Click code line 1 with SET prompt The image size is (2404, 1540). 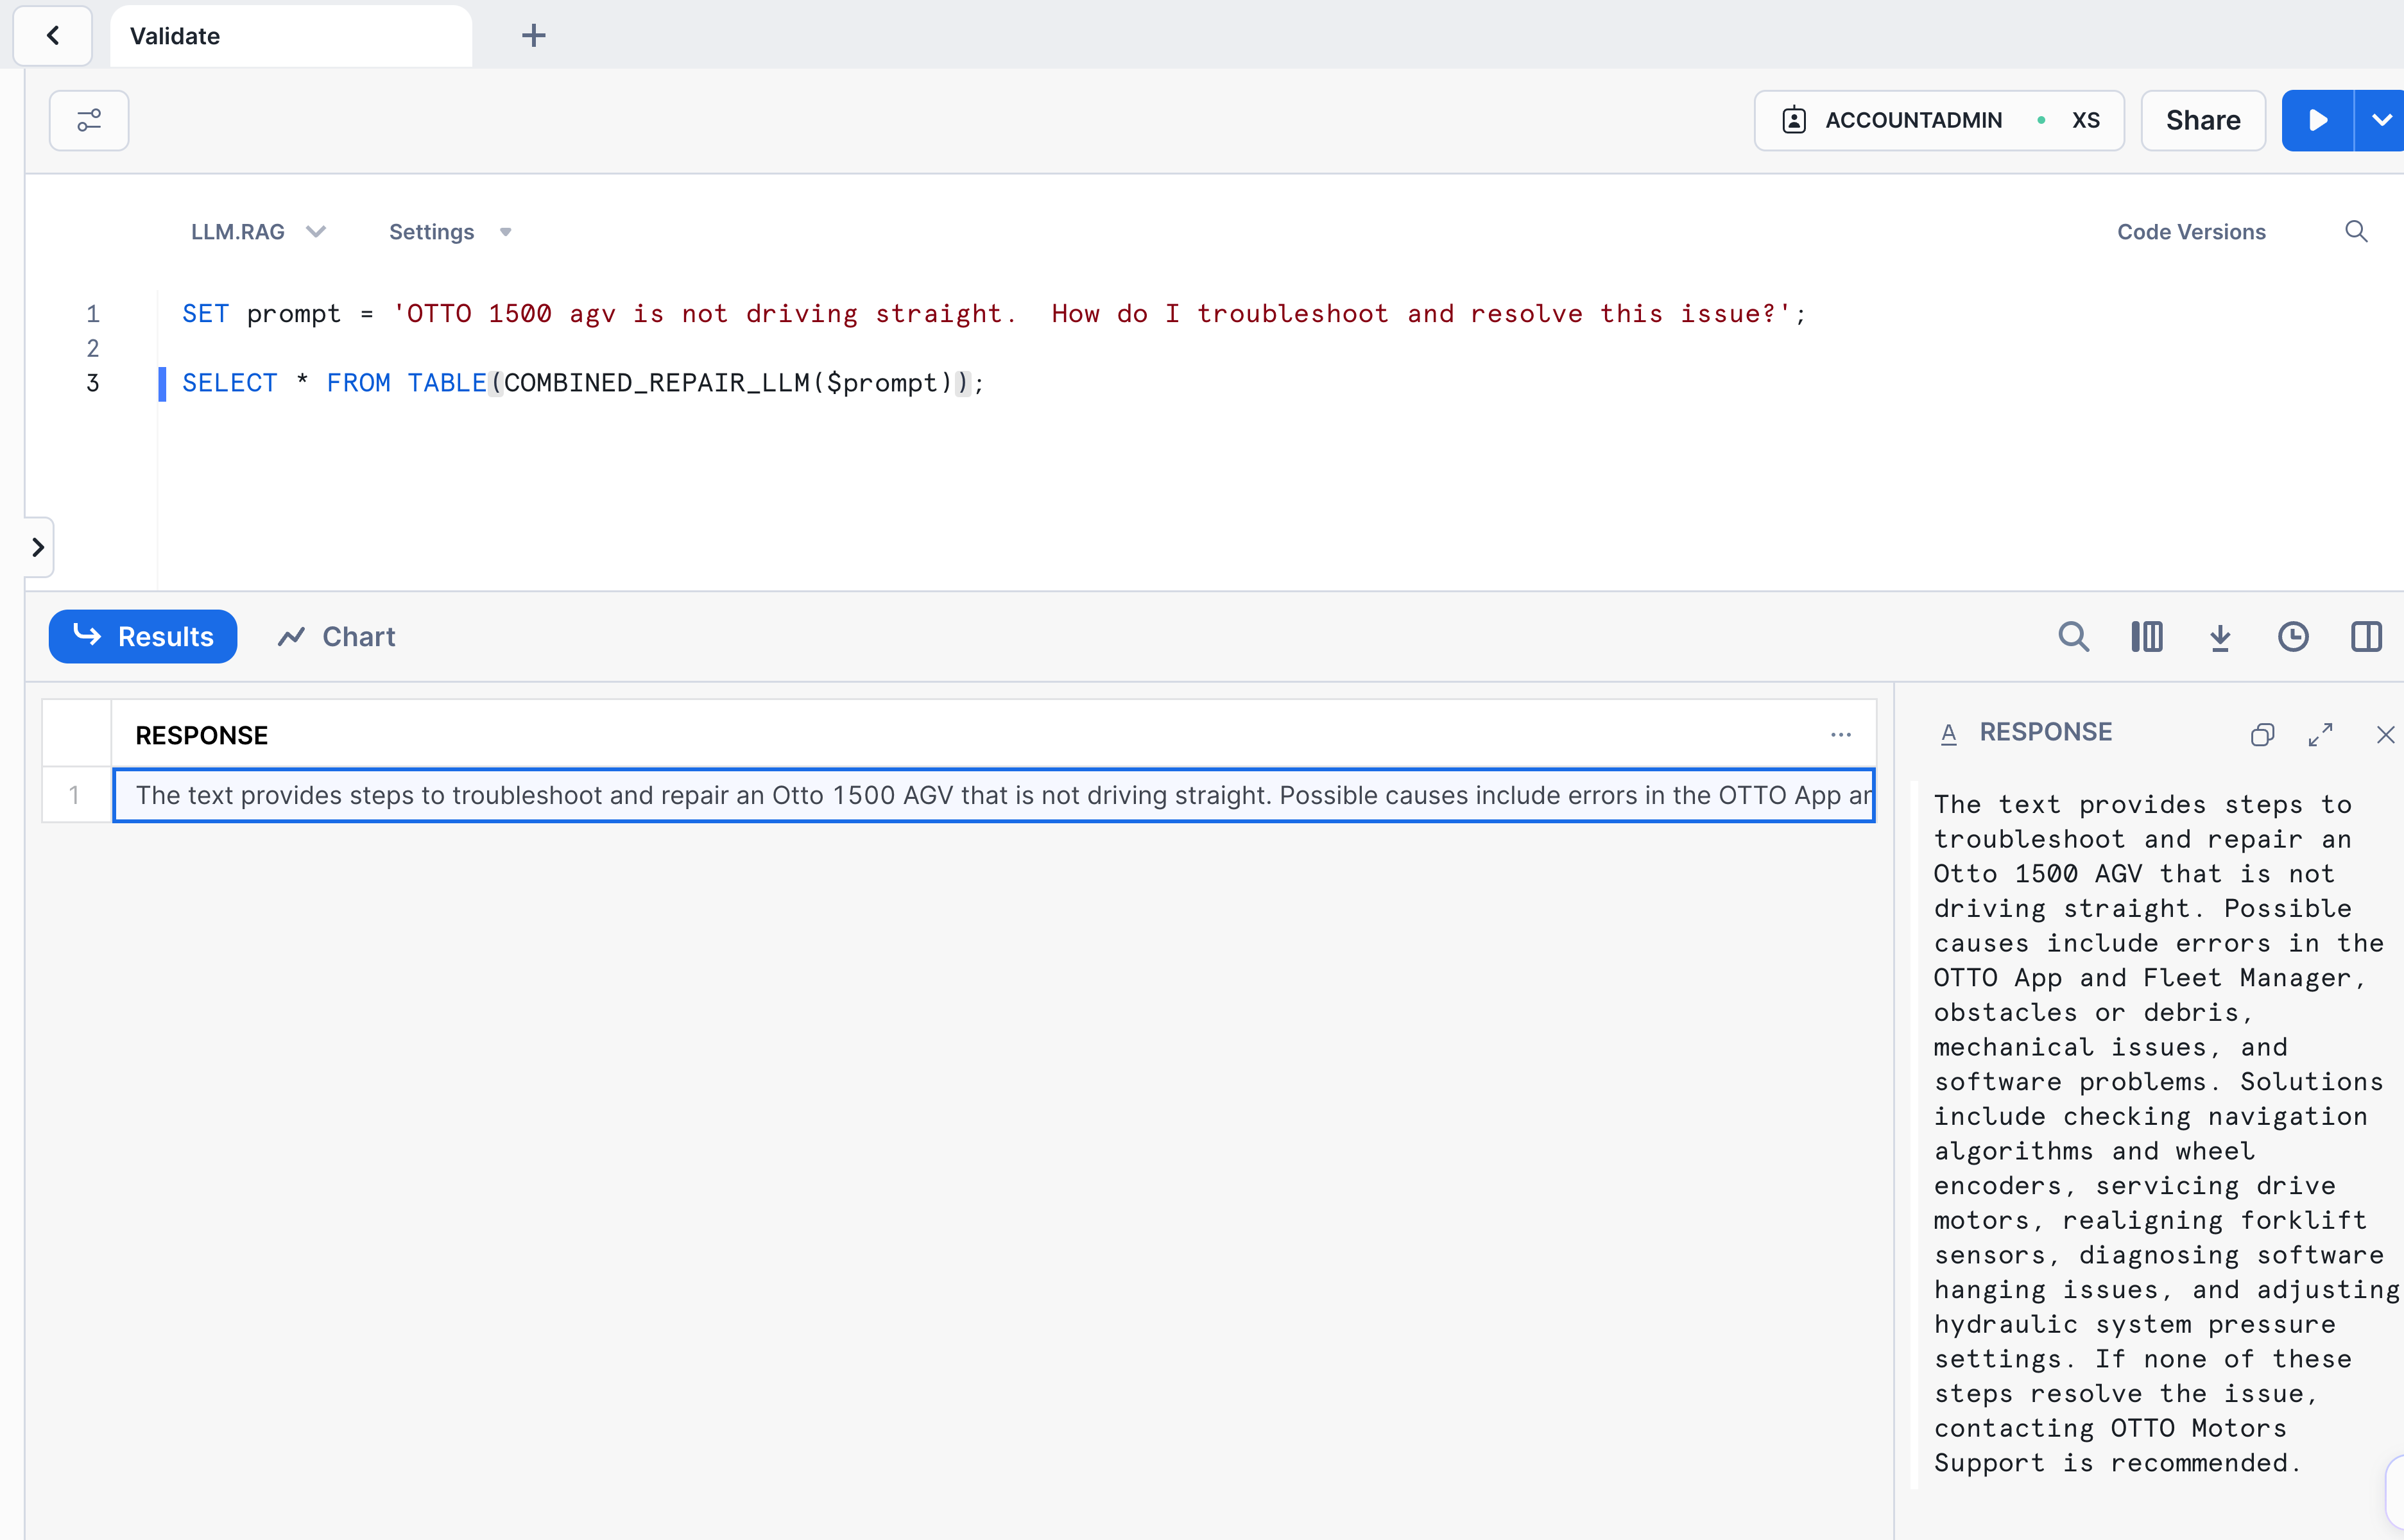(x=994, y=314)
